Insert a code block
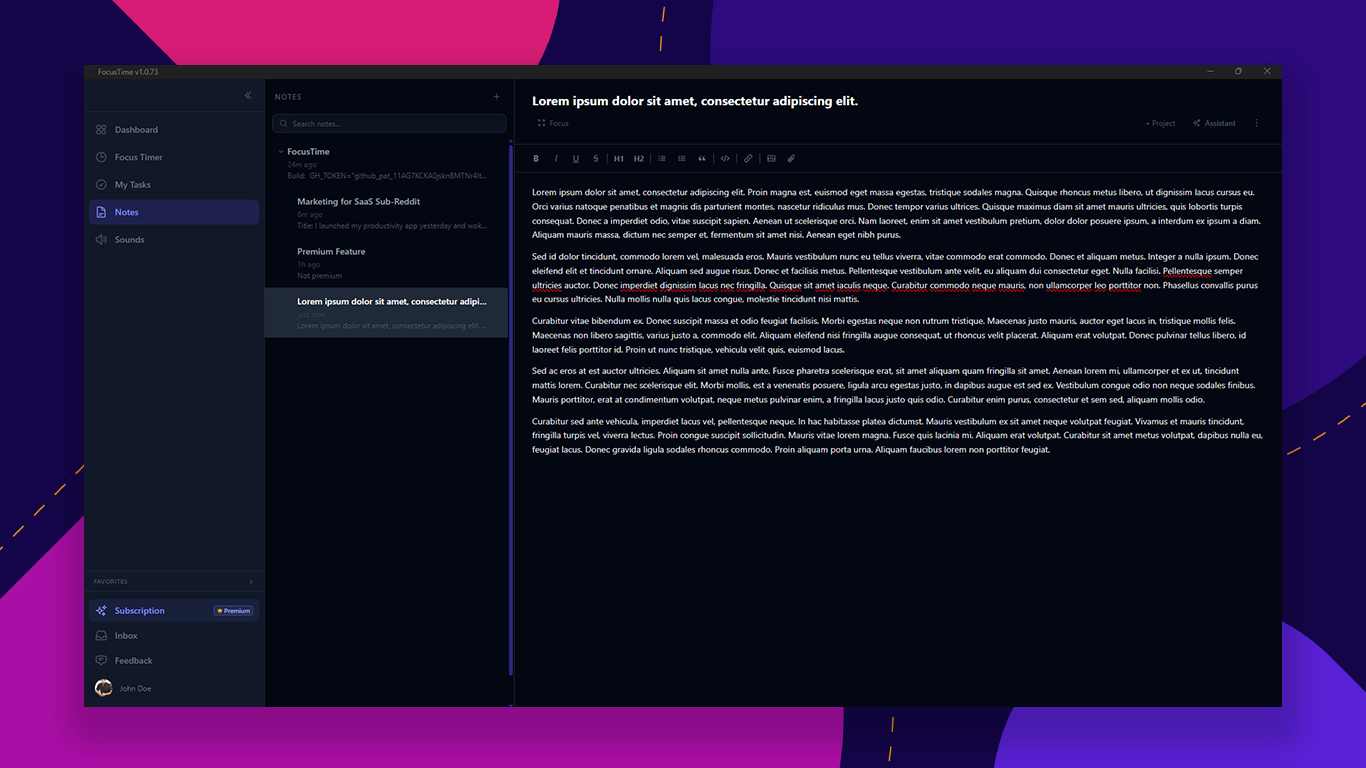 (725, 159)
